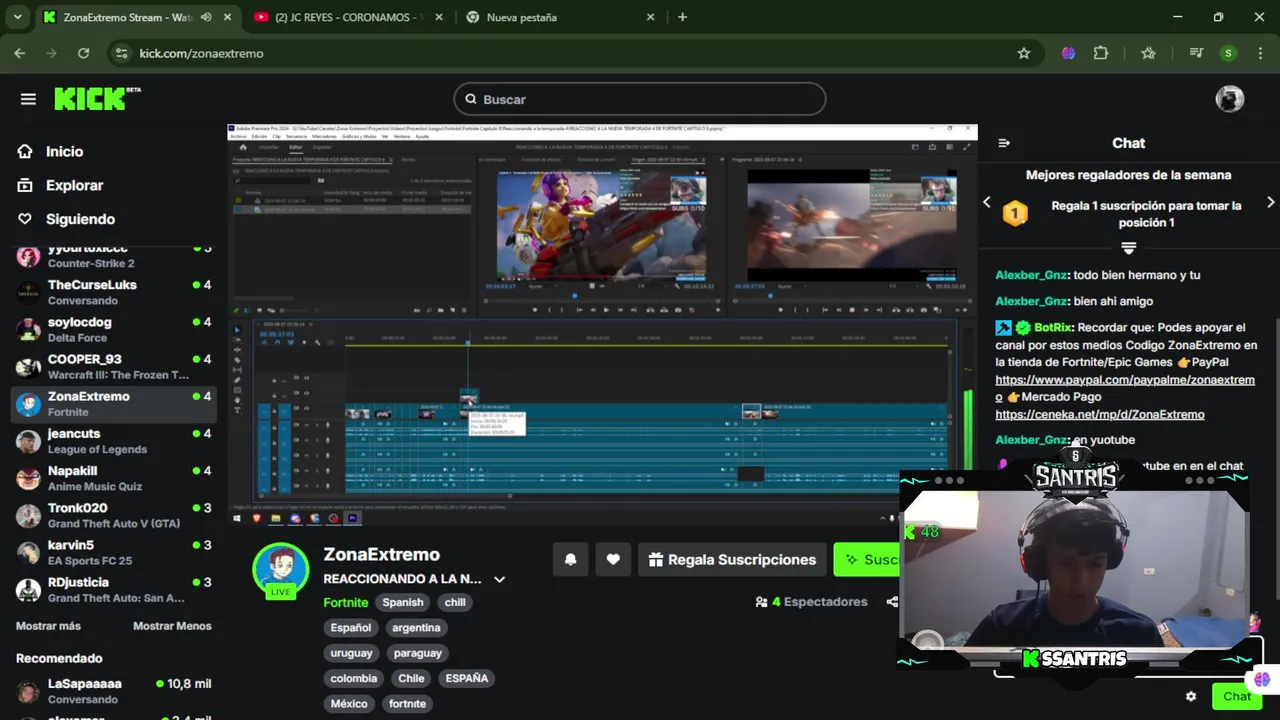Open the Chrome three-dot menu
This screenshot has width=1280, height=720.
pyautogui.click(x=1259, y=53)
